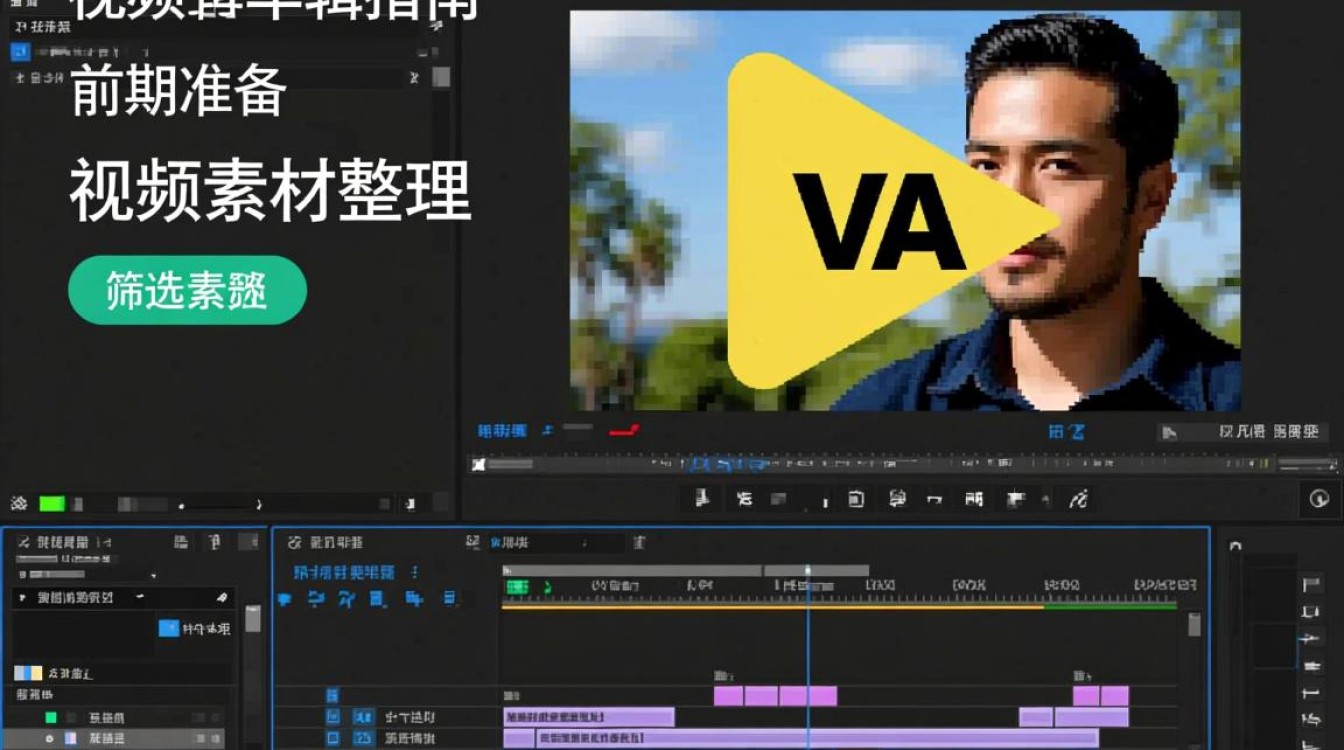Click the wrench-like icon ending the transport row
1344x750 pixels.
1078,498
